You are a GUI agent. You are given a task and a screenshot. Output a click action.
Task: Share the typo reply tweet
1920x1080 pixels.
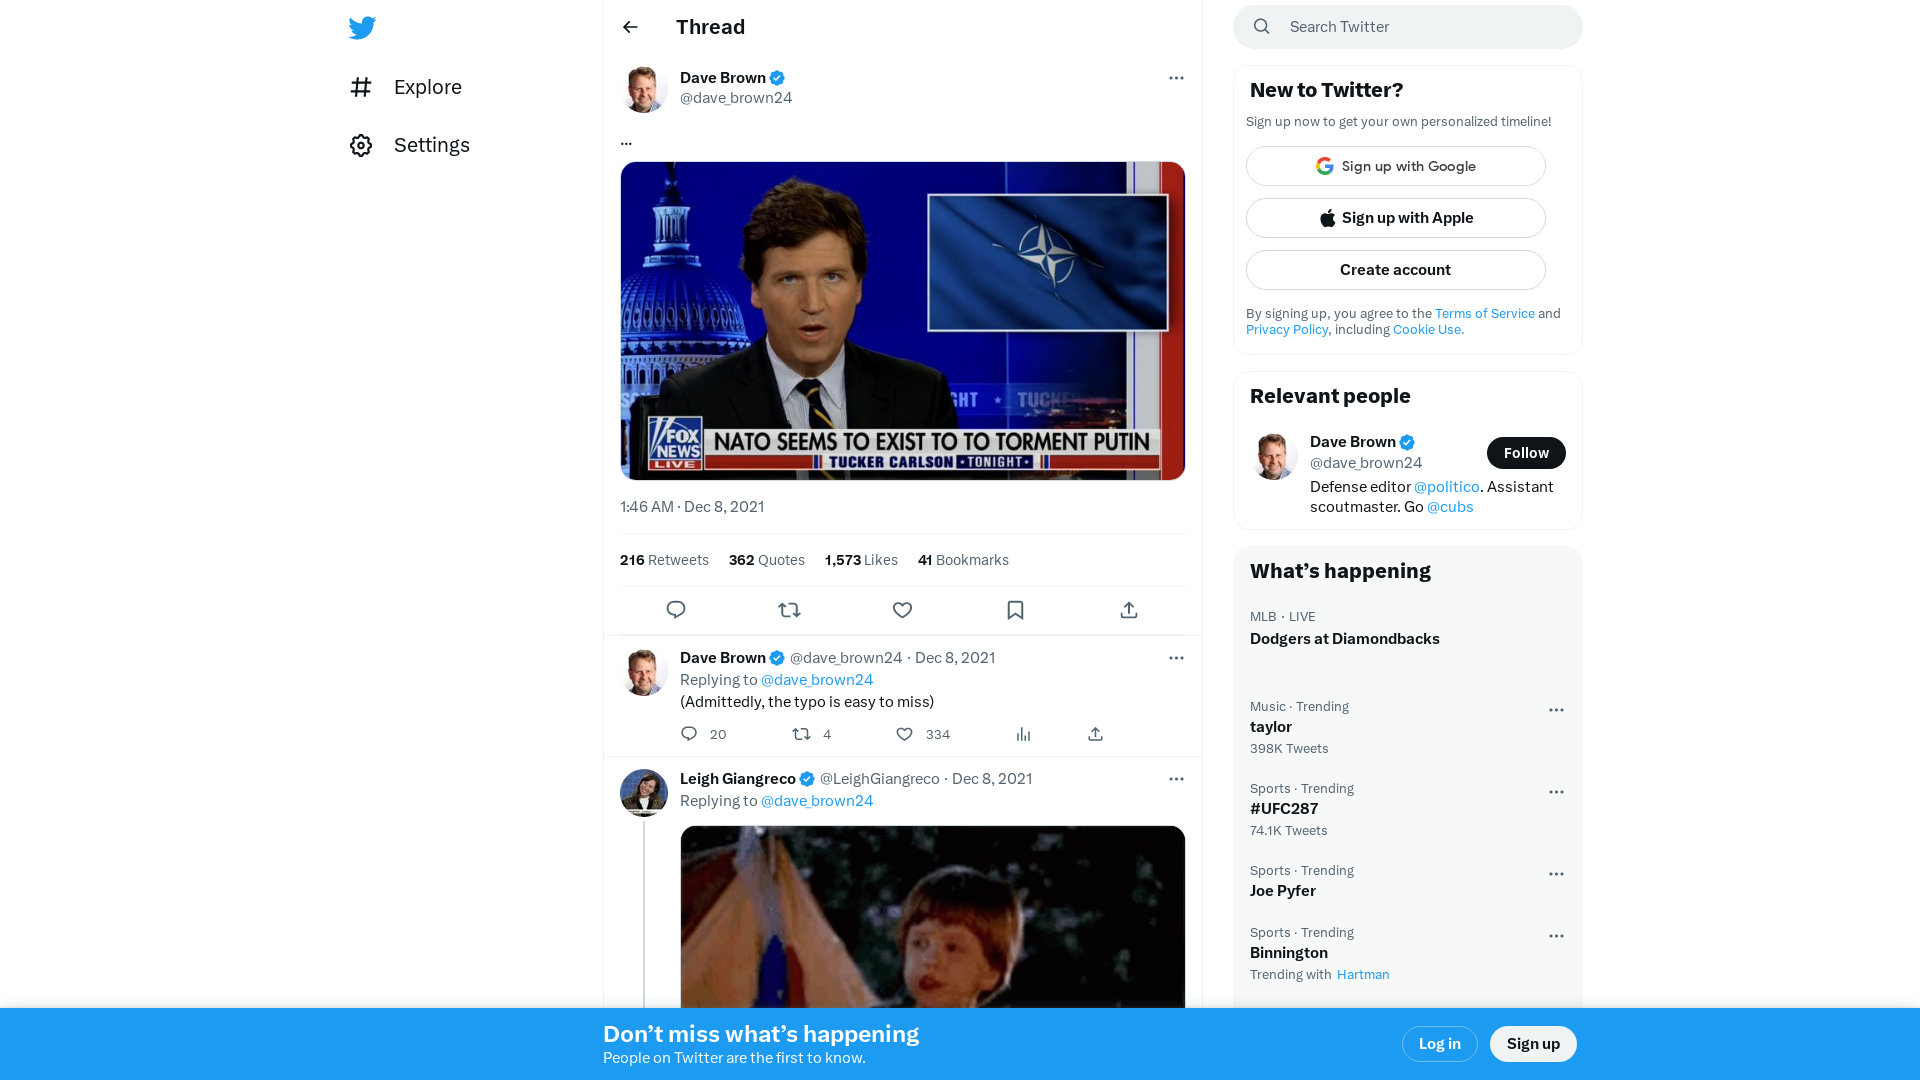(x=1096, y=734)
